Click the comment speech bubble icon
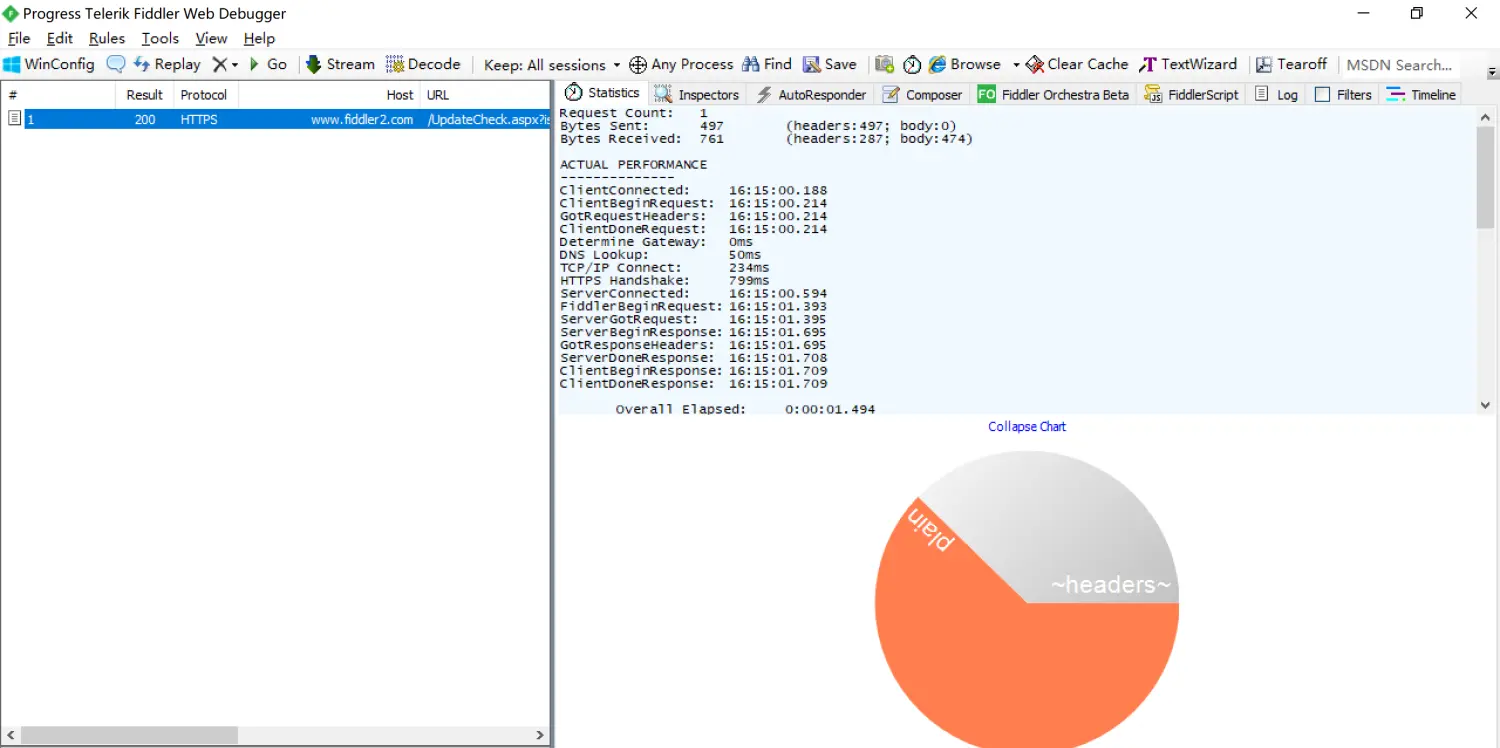 click(x=116, y=64)
